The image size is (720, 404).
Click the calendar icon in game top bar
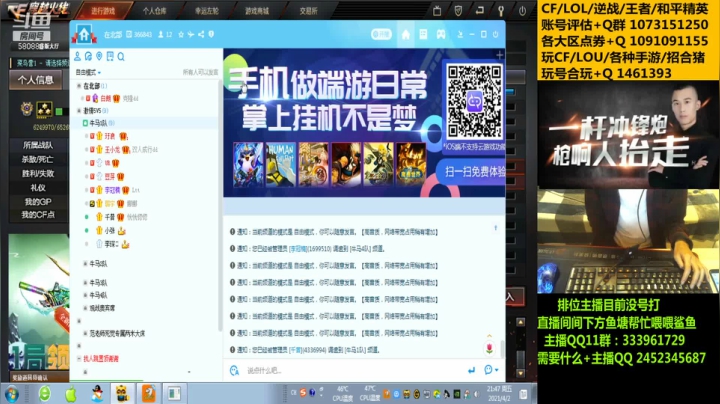[x=437, y=11]
